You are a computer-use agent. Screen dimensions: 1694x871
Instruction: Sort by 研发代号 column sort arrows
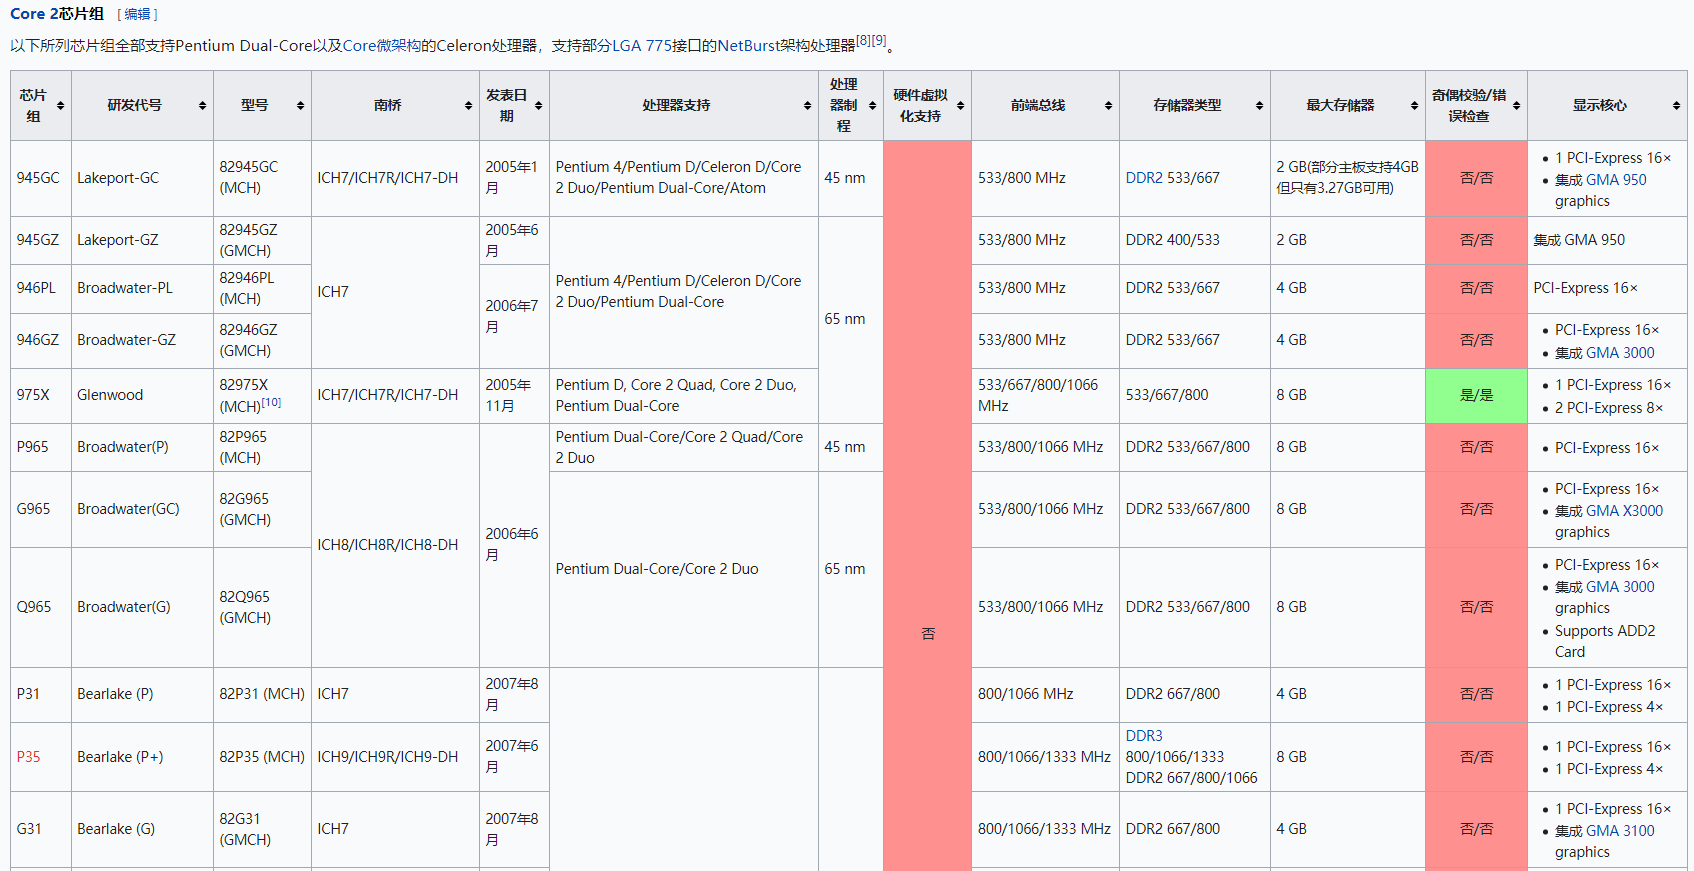202,106
